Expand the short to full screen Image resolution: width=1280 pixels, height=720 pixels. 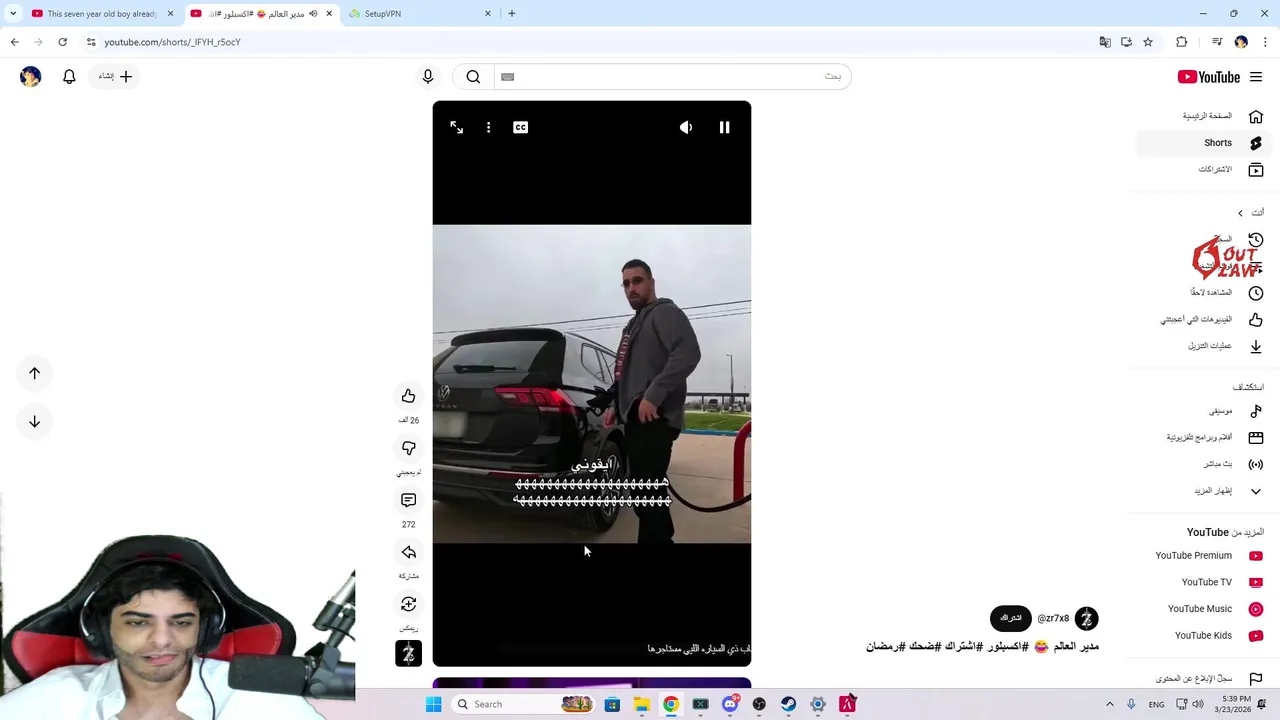pyautogui.click(x=456, y=128)
